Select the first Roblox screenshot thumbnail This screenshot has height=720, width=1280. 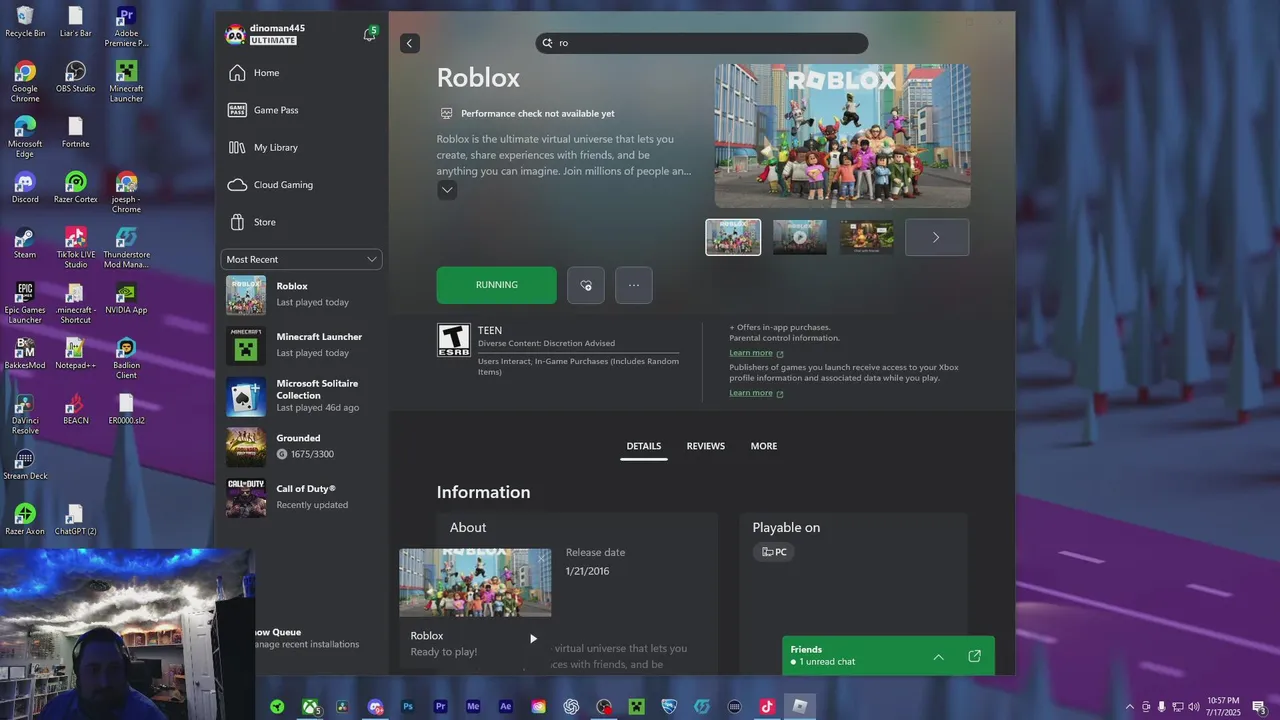coord(733,237)
